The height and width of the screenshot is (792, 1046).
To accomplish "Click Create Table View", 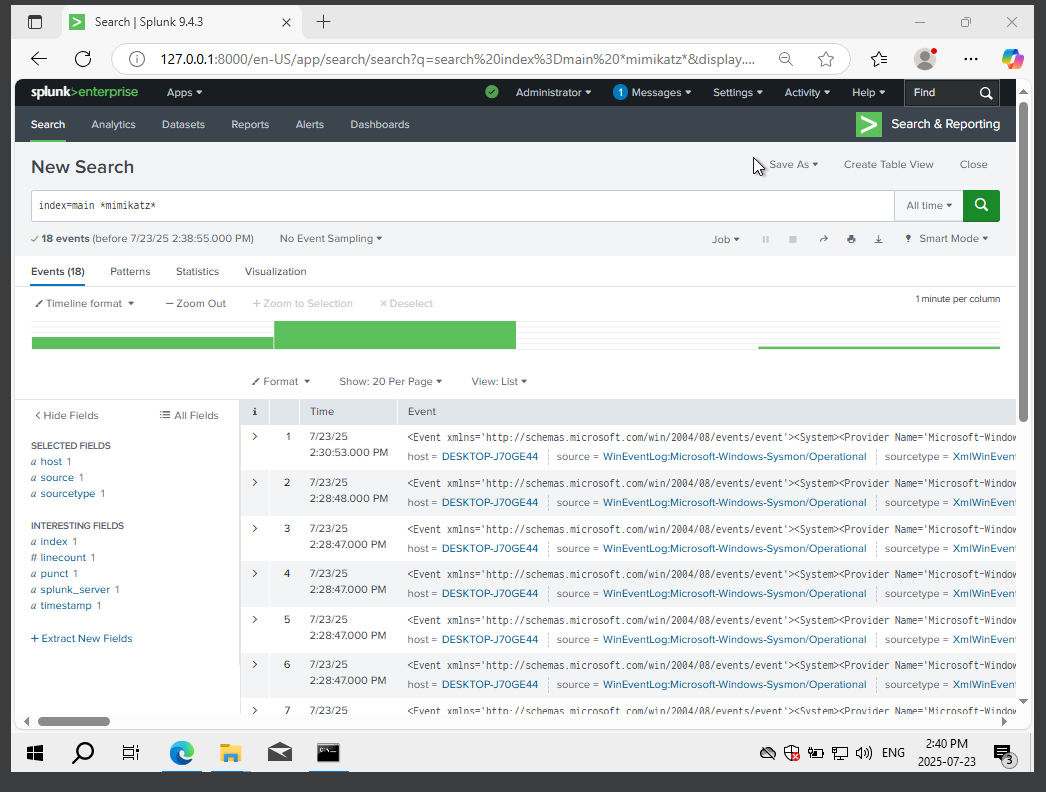I will click(889, 165).
